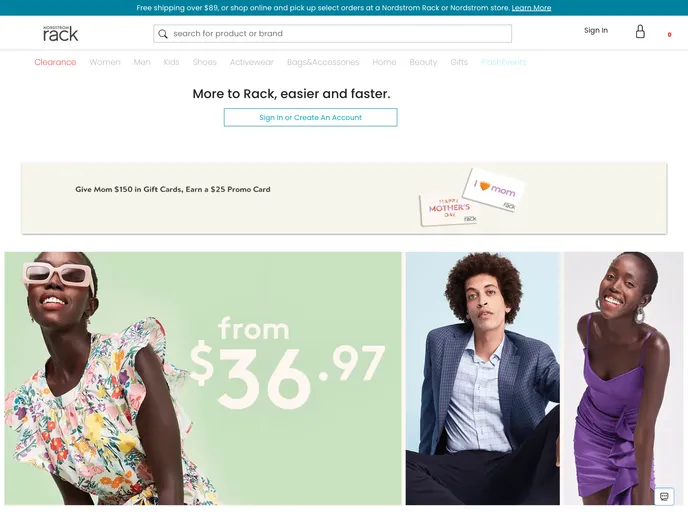Open the Clearance menu
Viewport: 688px width, 512px height.
point(55,62)
